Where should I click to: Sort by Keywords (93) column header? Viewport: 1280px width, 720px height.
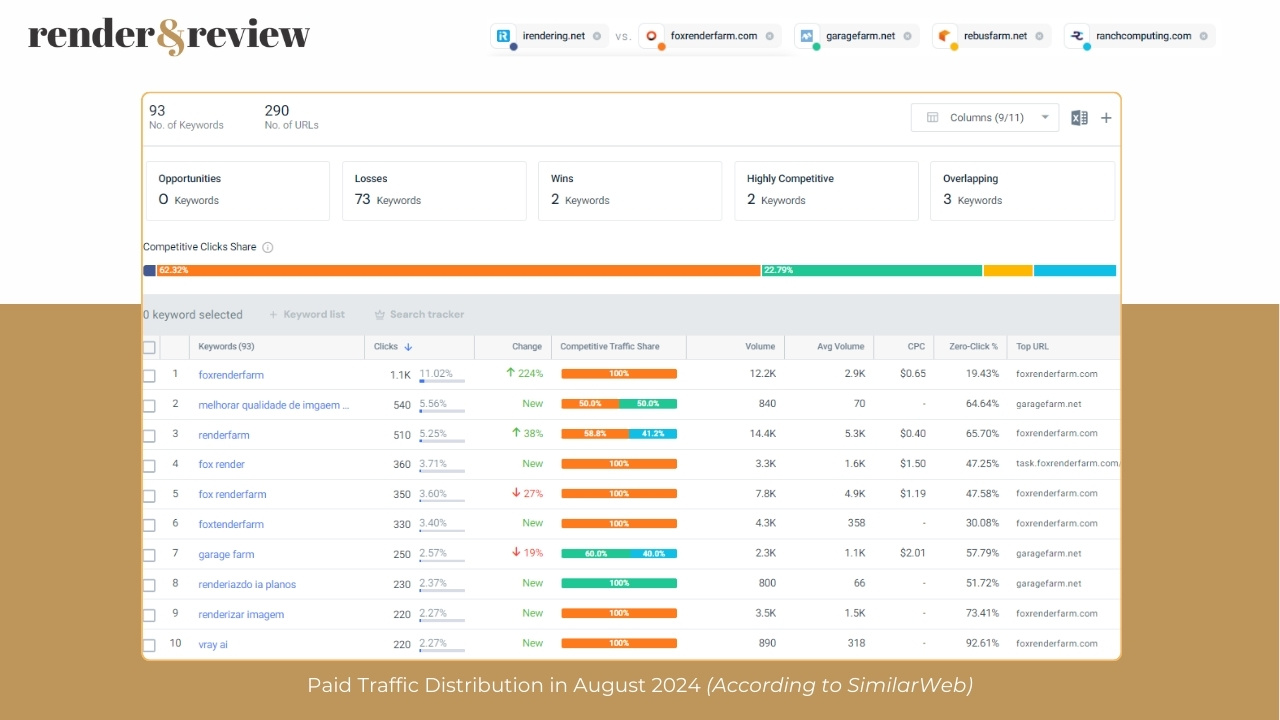point(226,347)
